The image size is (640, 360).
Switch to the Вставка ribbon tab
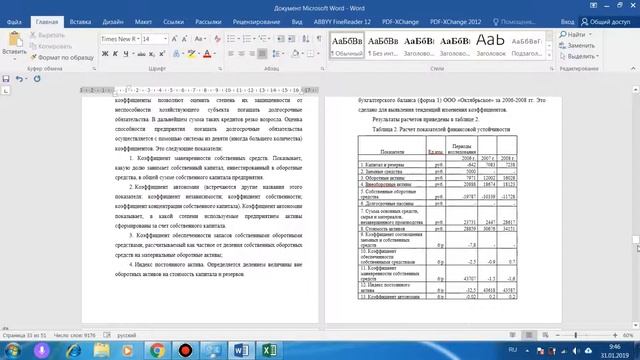point(80,22)
